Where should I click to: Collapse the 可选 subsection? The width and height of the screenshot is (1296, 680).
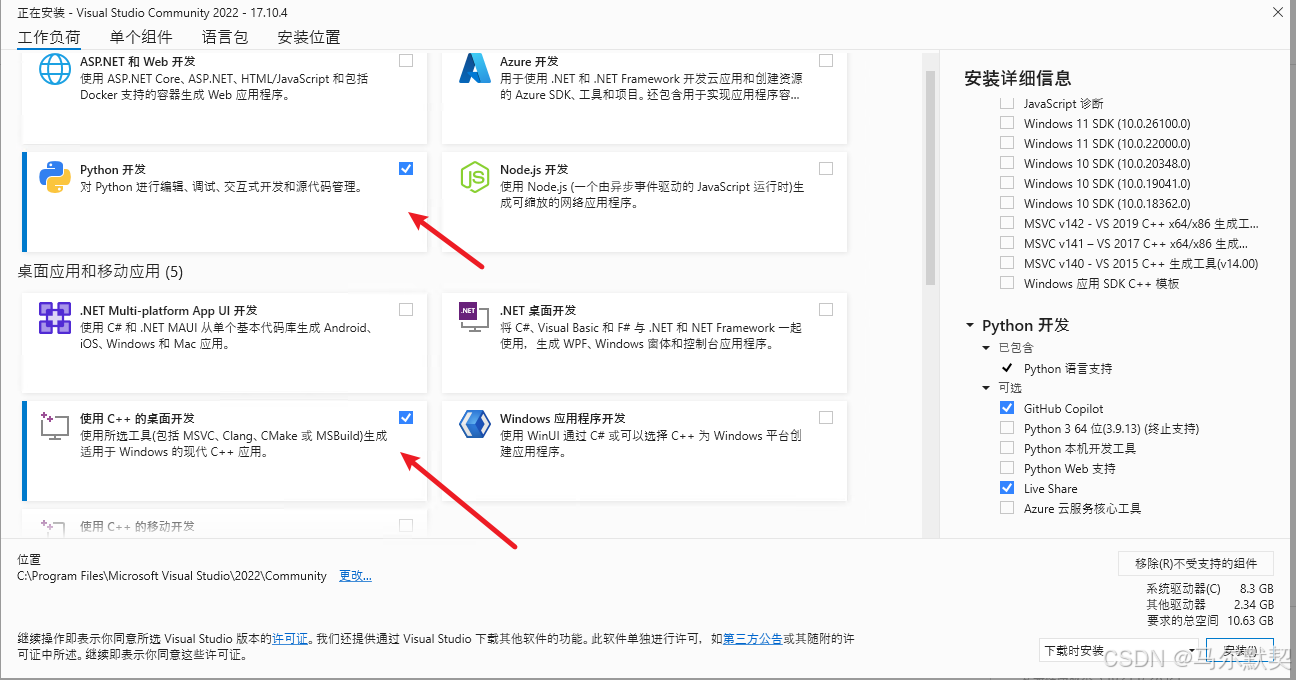(986, 388)
